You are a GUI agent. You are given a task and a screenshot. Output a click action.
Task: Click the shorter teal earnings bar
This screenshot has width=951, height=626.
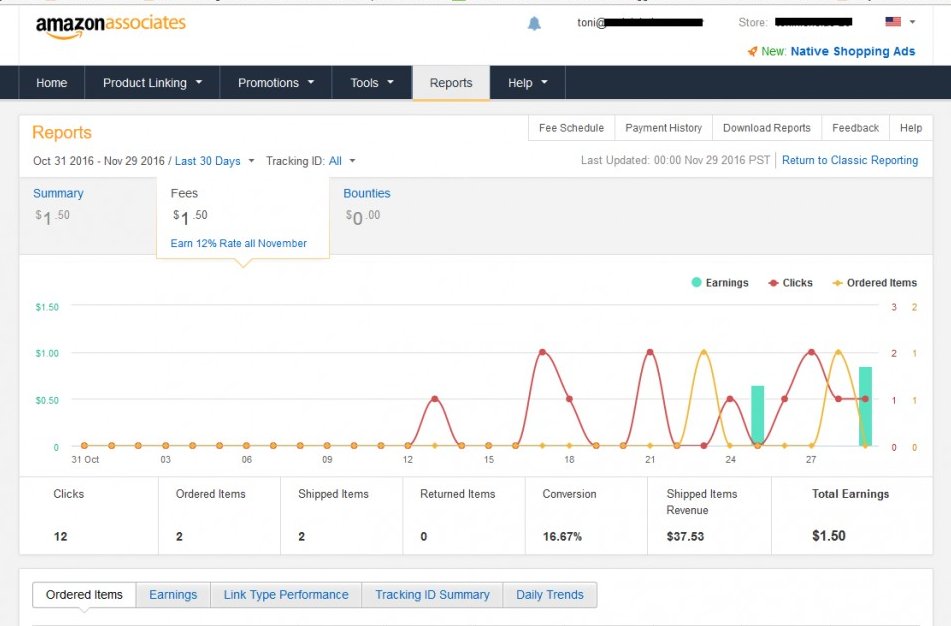point(758,415)
